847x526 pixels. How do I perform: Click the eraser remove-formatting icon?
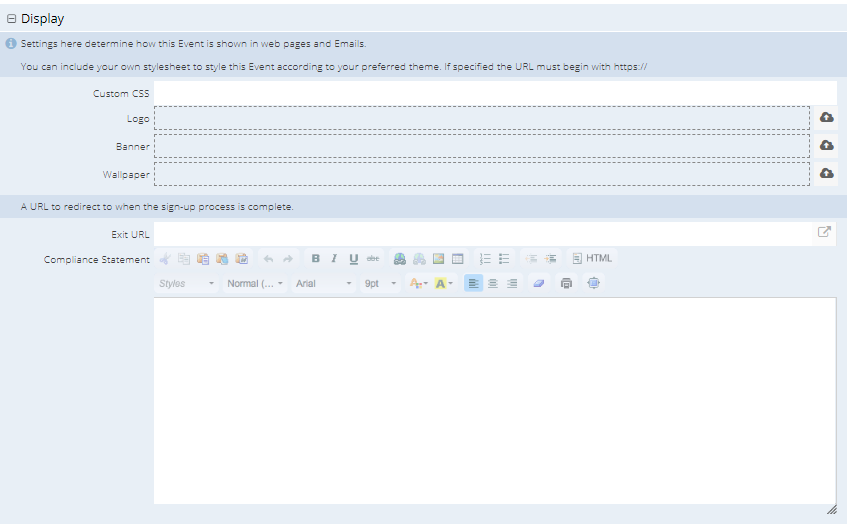tap(539, 284)
